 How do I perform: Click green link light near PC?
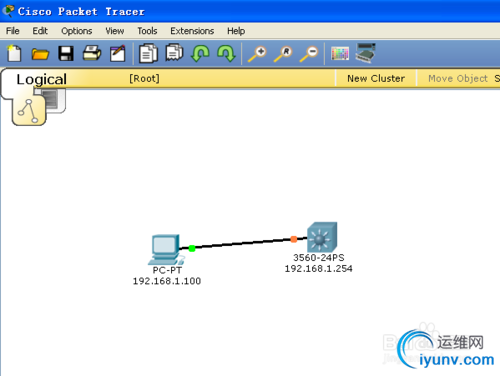coord(192,248)
